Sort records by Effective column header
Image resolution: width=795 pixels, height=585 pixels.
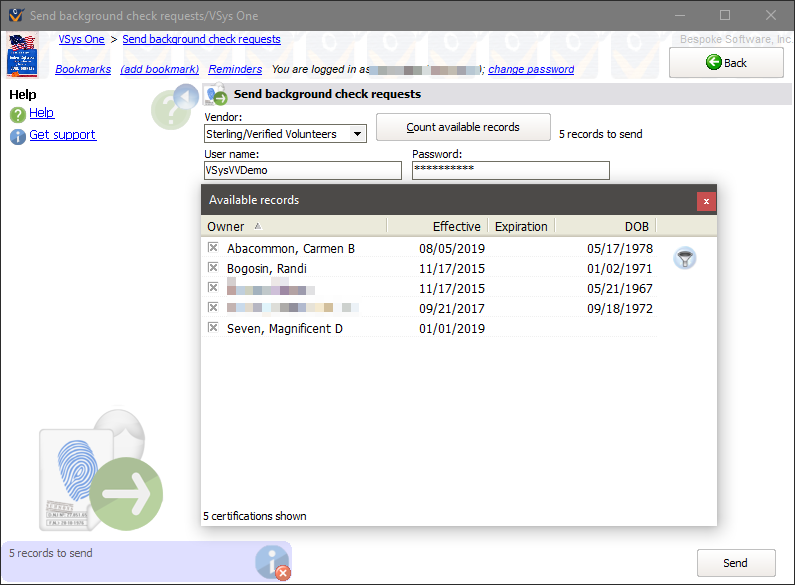coord(456,226)
